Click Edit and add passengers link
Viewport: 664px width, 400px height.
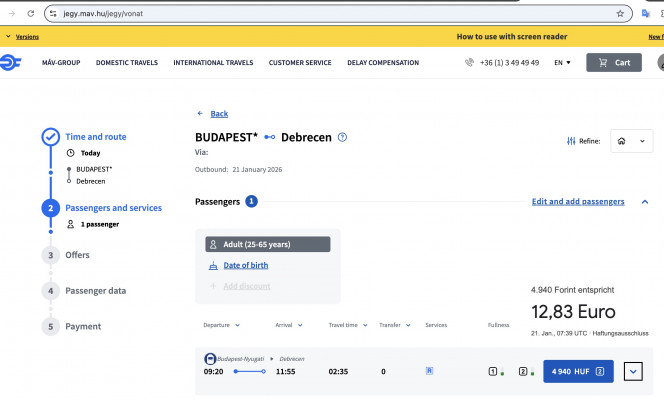578,201
